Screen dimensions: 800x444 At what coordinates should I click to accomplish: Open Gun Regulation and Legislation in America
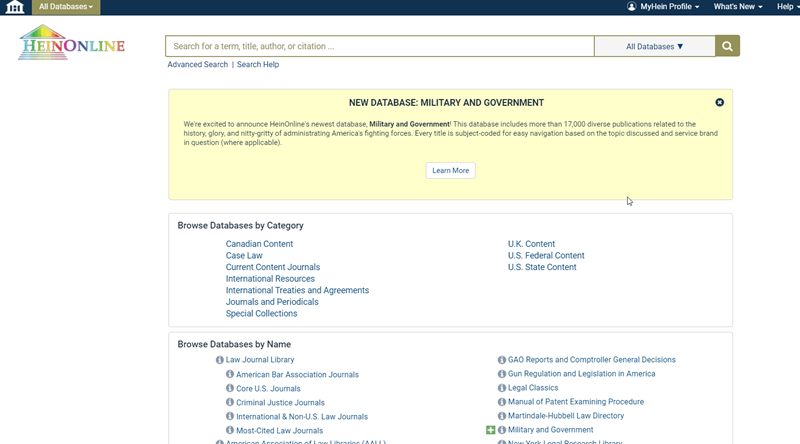(x=581, y=374)
